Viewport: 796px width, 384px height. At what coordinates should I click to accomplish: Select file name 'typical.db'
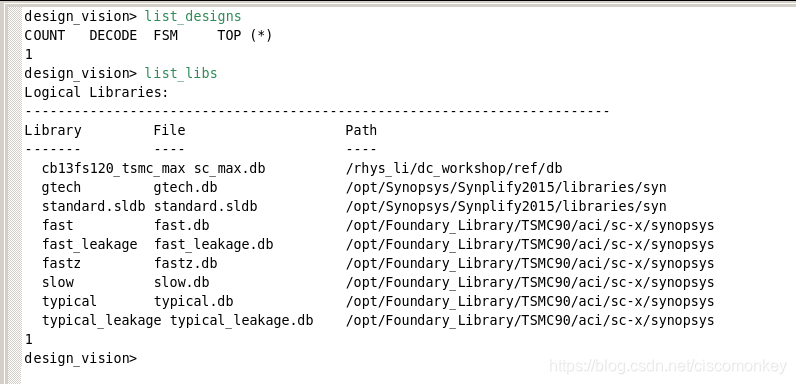click(193, 302)
